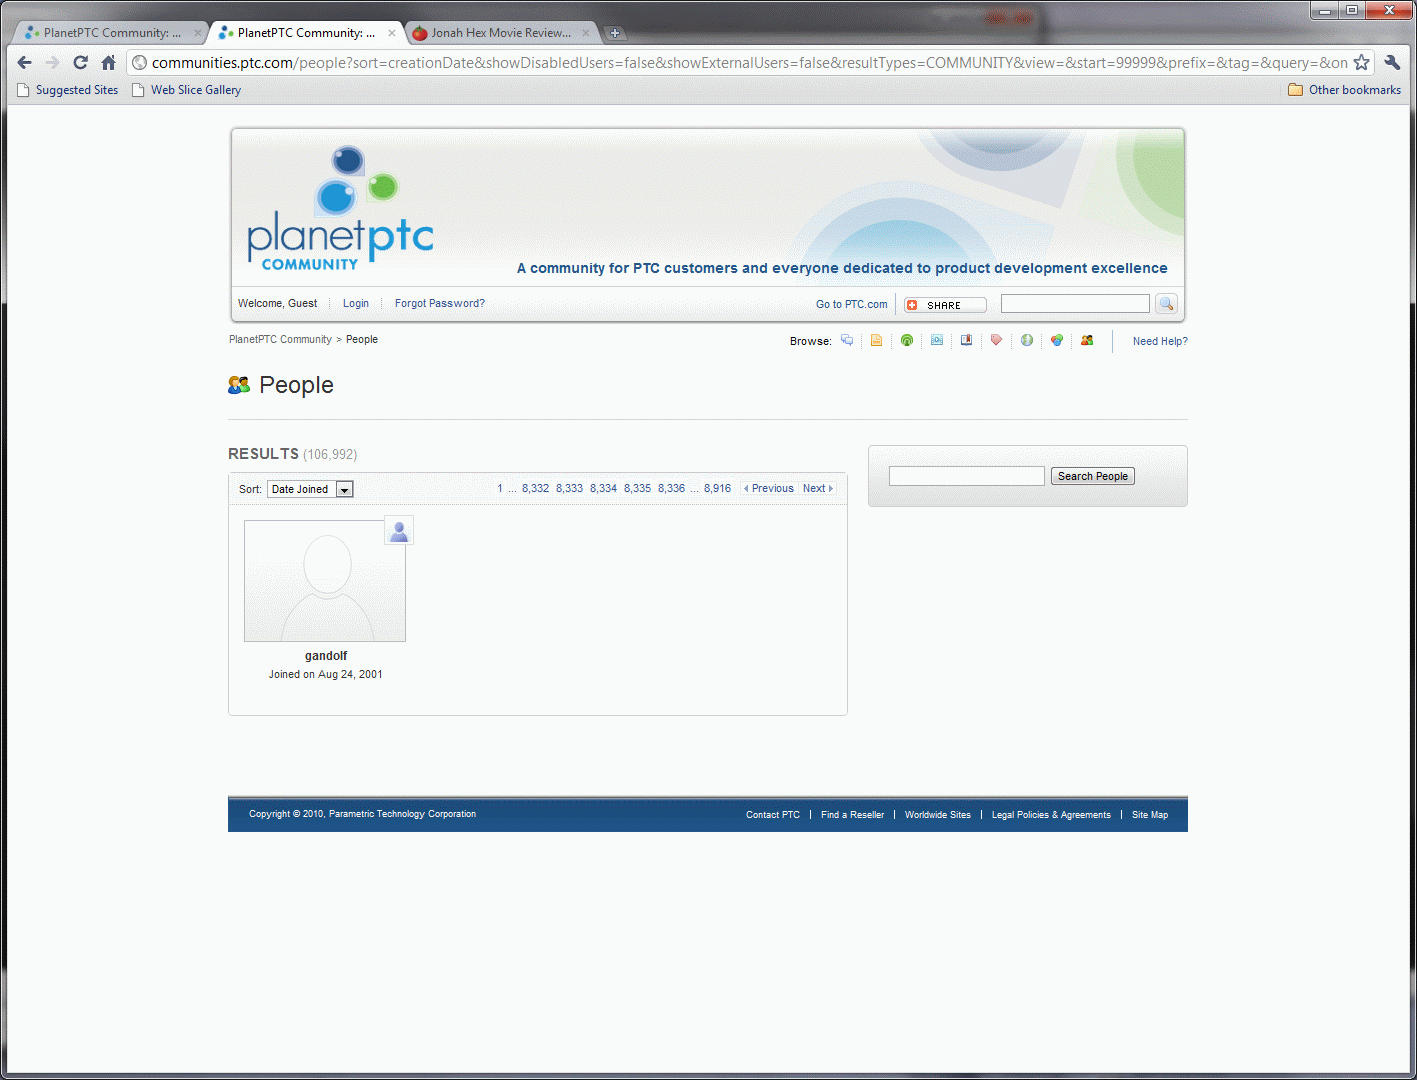Open the colored spheres communities browse icon

pos(1057,340)
